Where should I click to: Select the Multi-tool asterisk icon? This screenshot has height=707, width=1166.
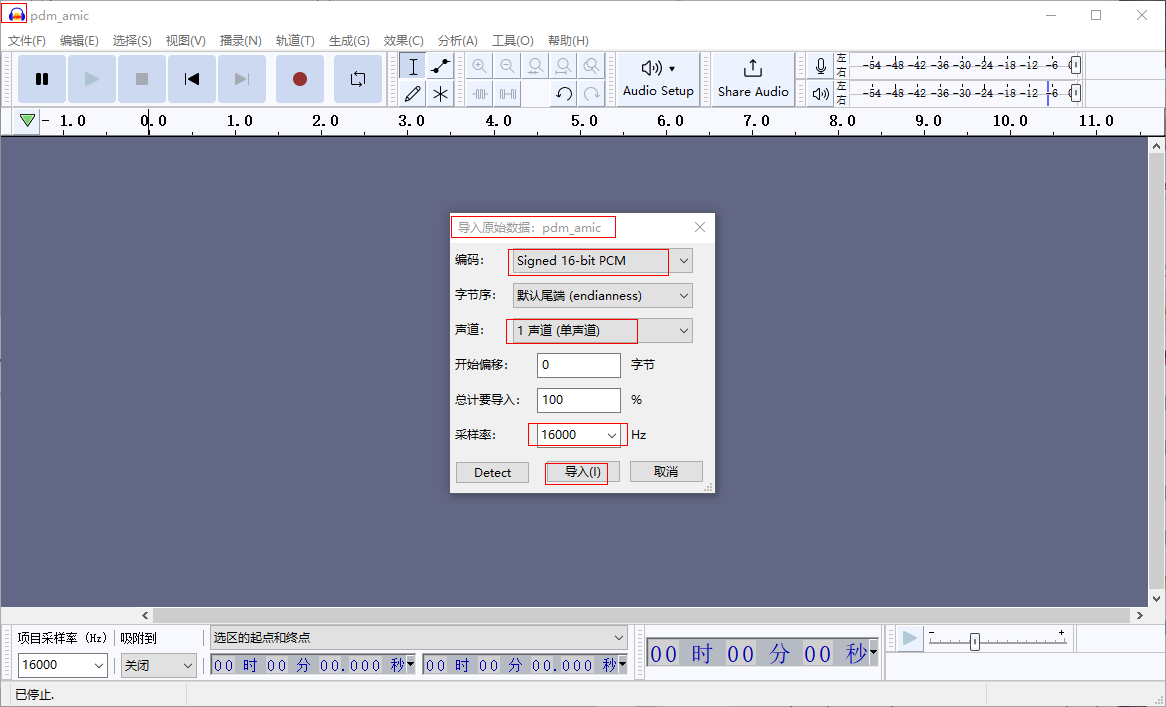click(440, 94)
